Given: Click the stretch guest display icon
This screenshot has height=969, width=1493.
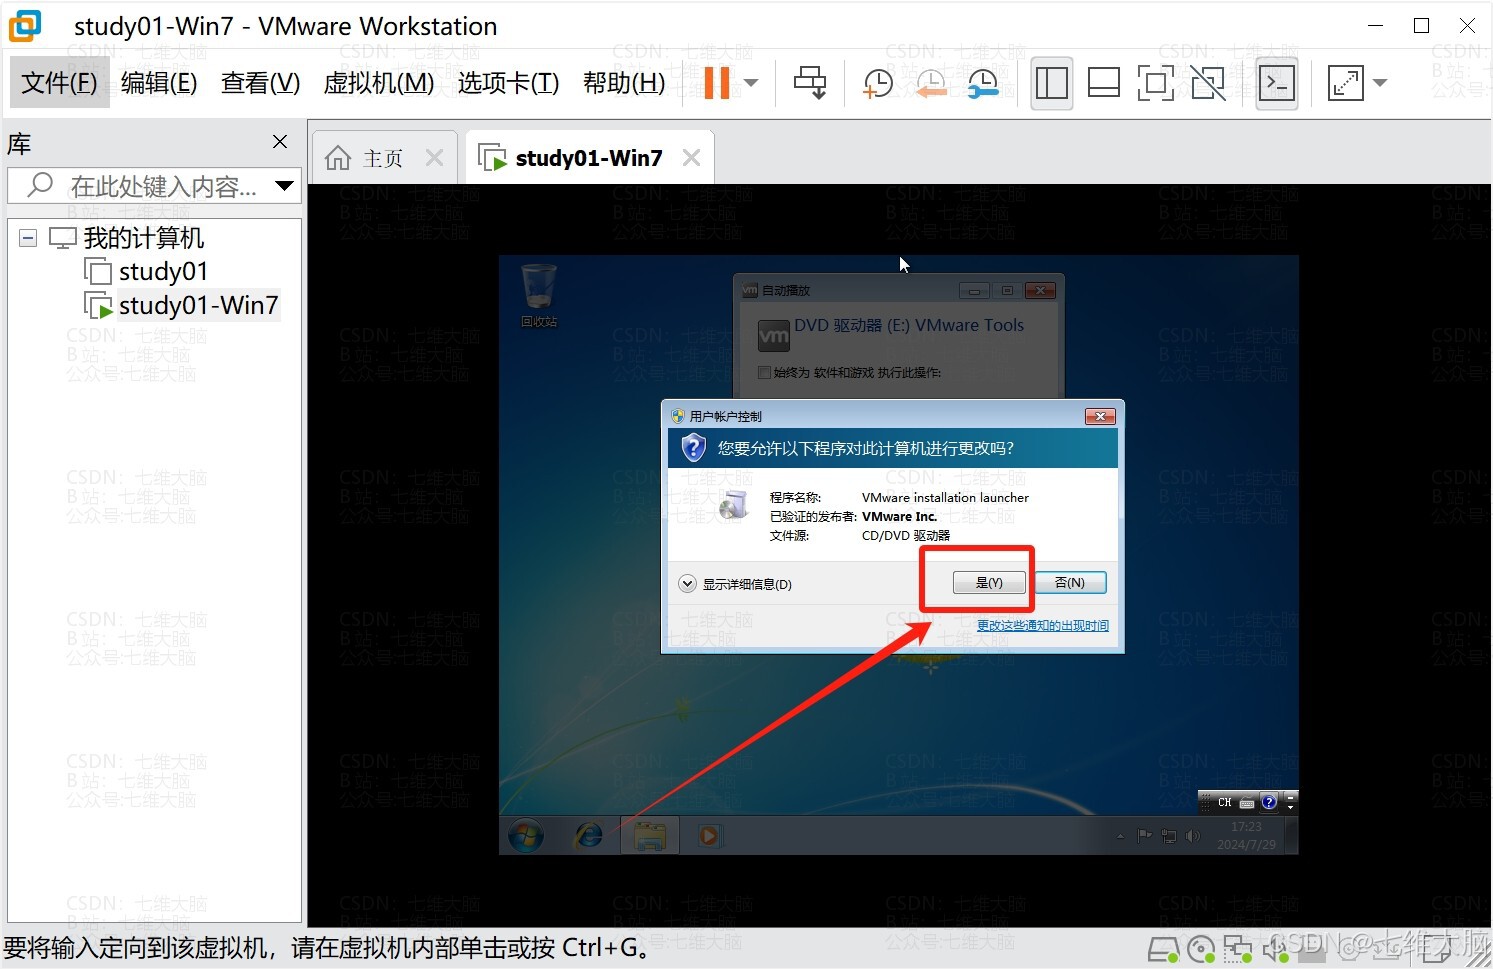Looking at the screenshot, I should pos(1345,83).
